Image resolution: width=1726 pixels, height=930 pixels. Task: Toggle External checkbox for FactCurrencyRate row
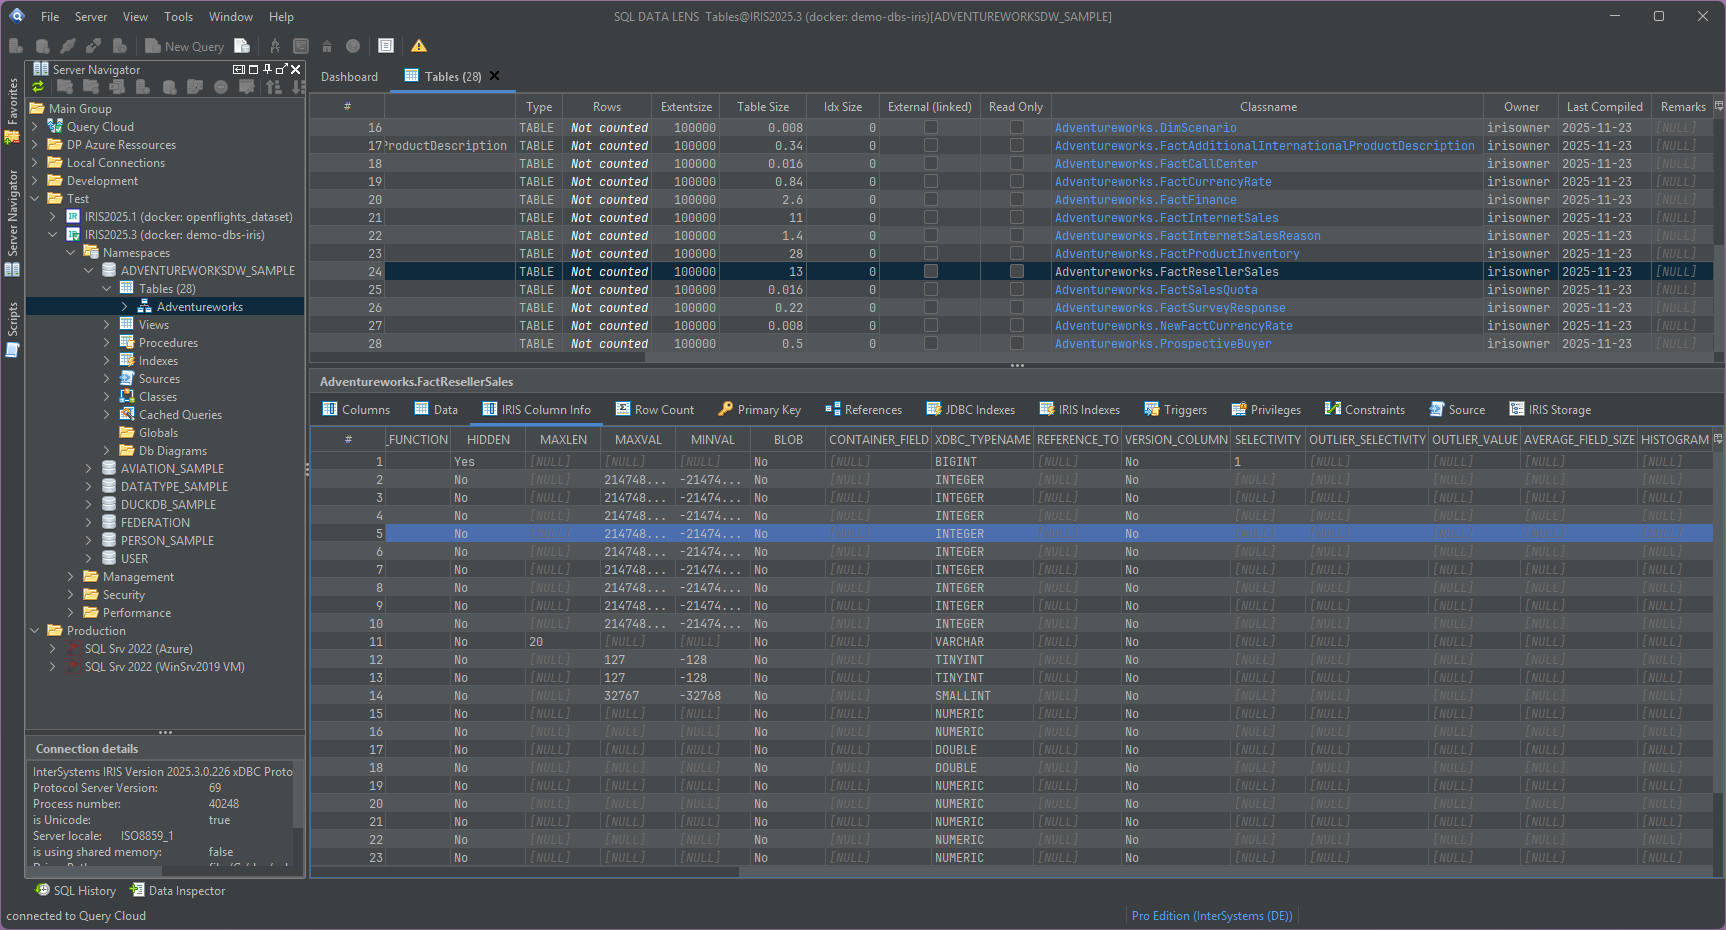[x=931, y=181]
